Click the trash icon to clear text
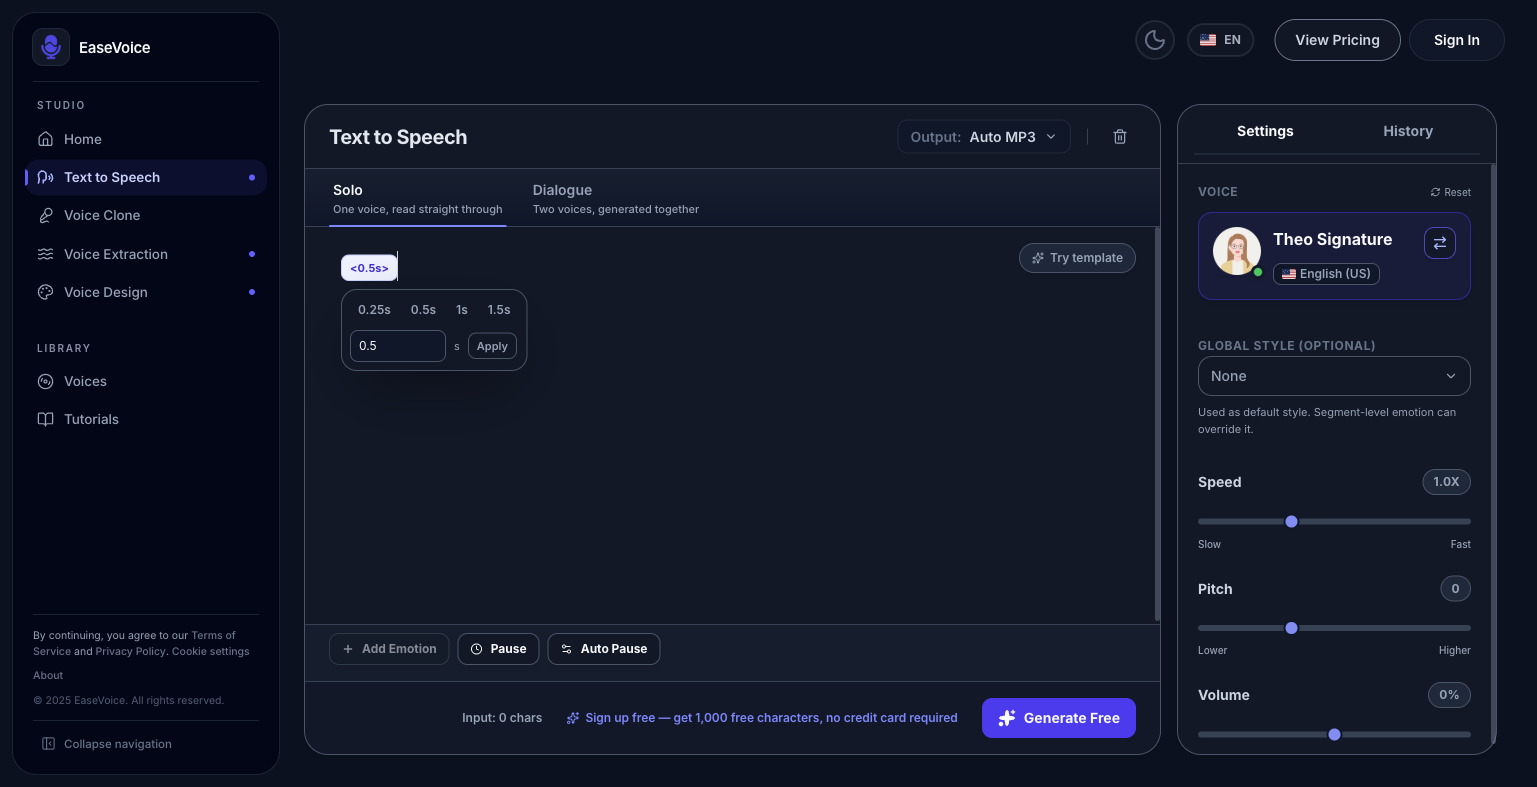1537x787 pixels. [x=1120, y=137]
